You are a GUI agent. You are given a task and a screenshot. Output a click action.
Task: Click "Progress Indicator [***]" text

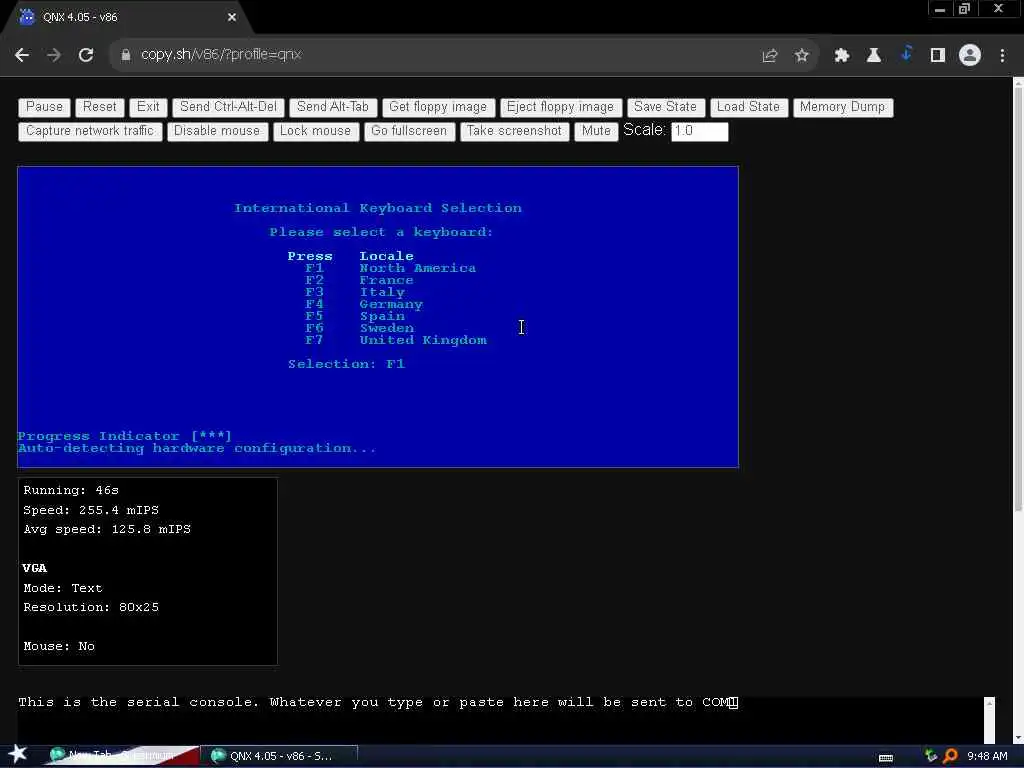pyautogui.click(x=124, y=436)
